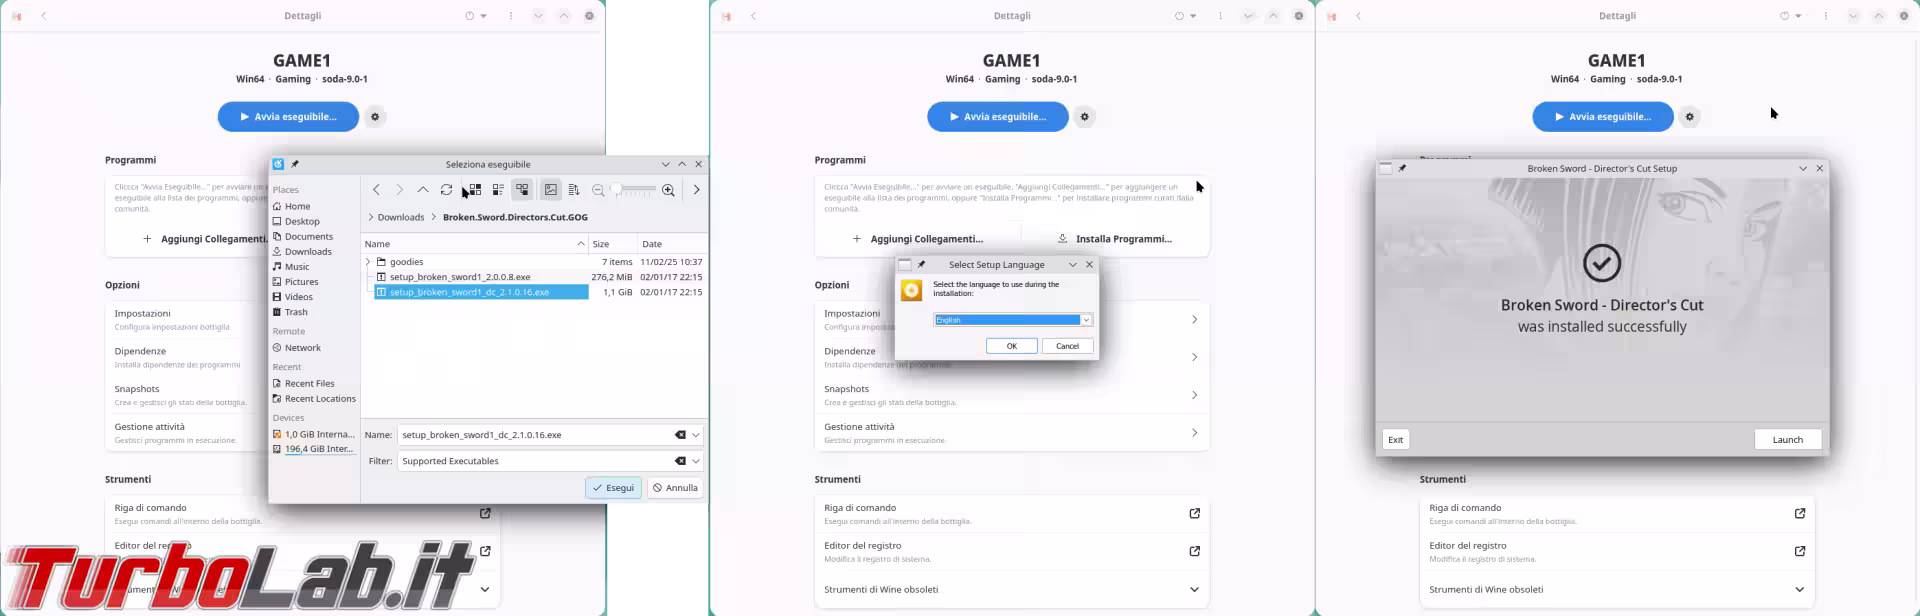Sort files by the Date column header
This screenshot has width=1920, height=616.
[x=672, y=244]
